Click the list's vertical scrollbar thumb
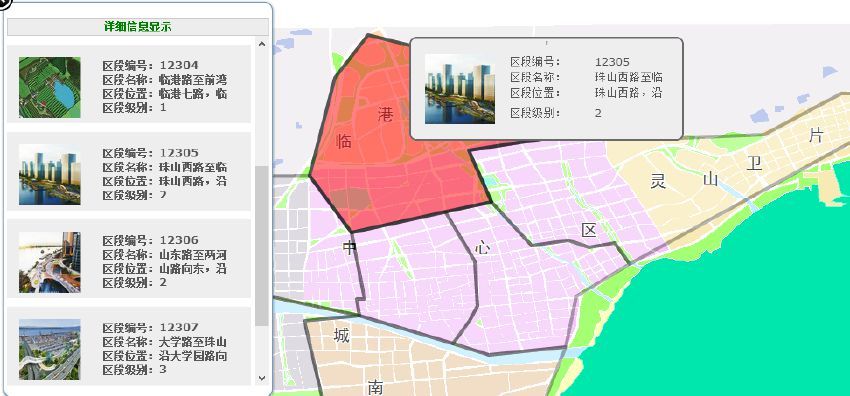 [x=262, y=245]
